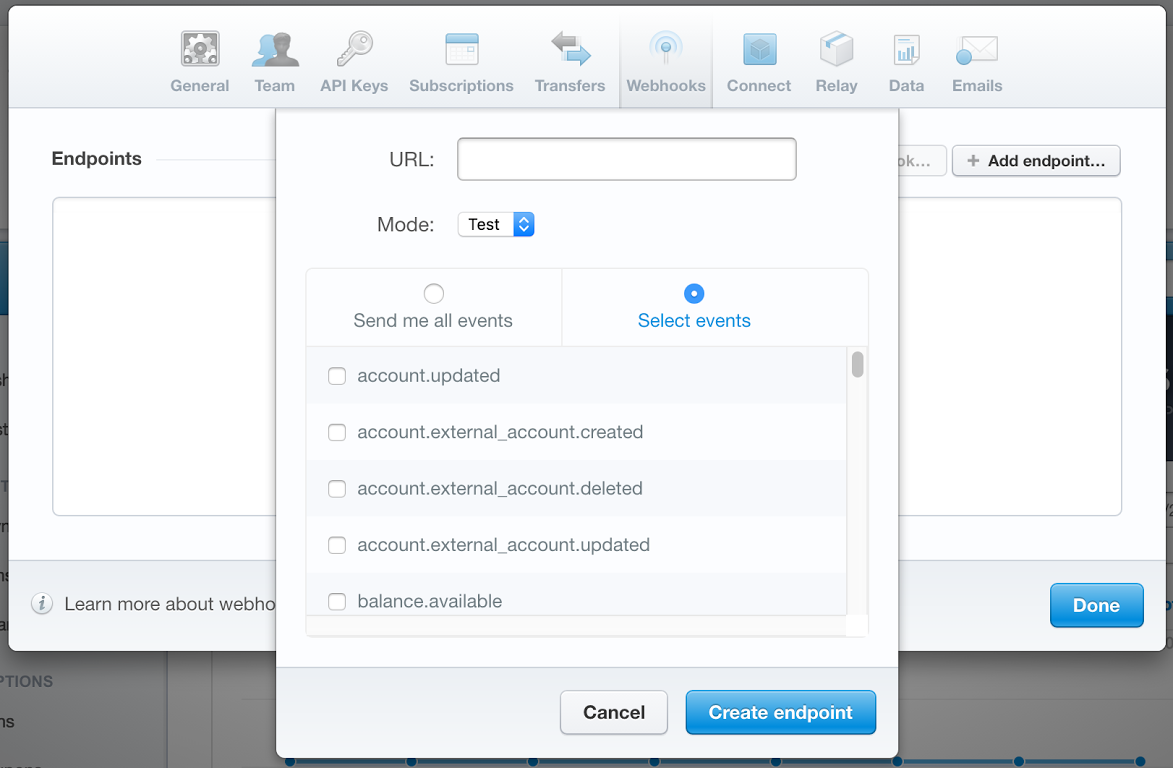The image size is (1173, 768).
Task: Switch to the Subscriptions tab label
Action: [462, 86]
